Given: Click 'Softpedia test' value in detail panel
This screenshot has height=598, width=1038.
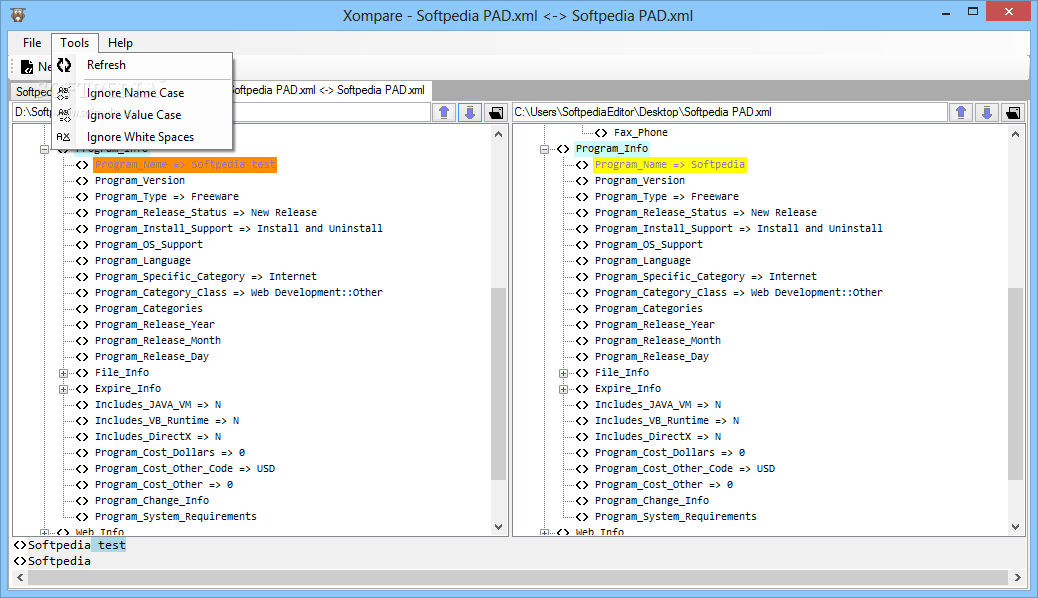Looking at the screenshot, I should pos(76,545).
